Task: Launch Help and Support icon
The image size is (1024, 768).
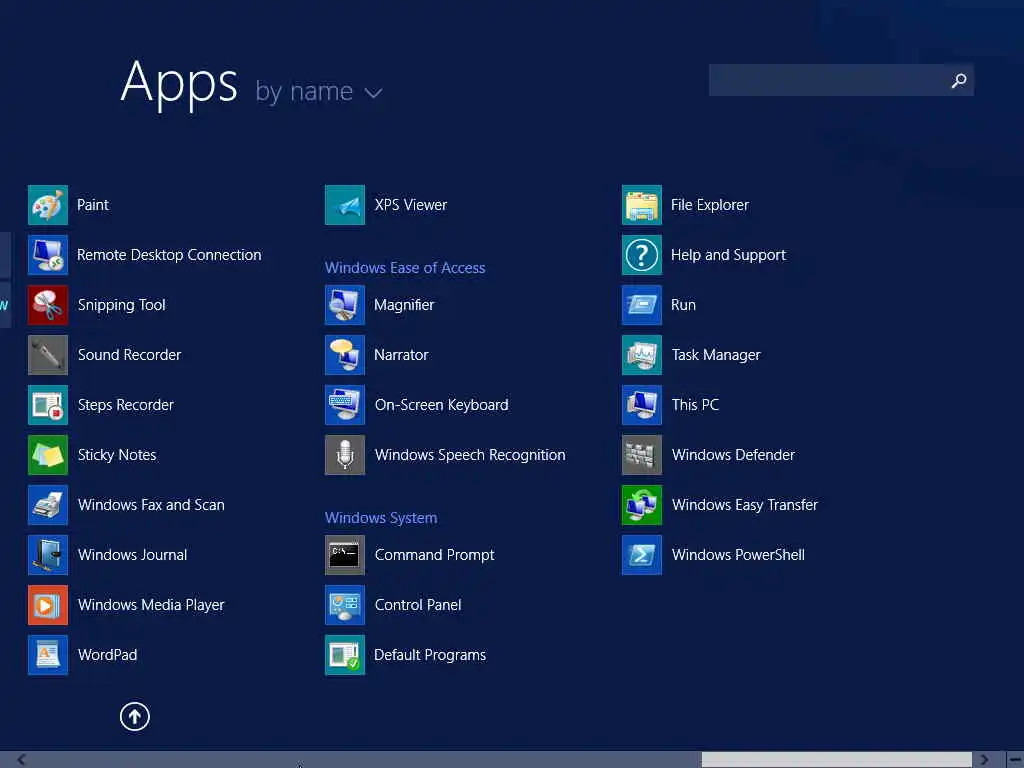Action: pos(642,255)
